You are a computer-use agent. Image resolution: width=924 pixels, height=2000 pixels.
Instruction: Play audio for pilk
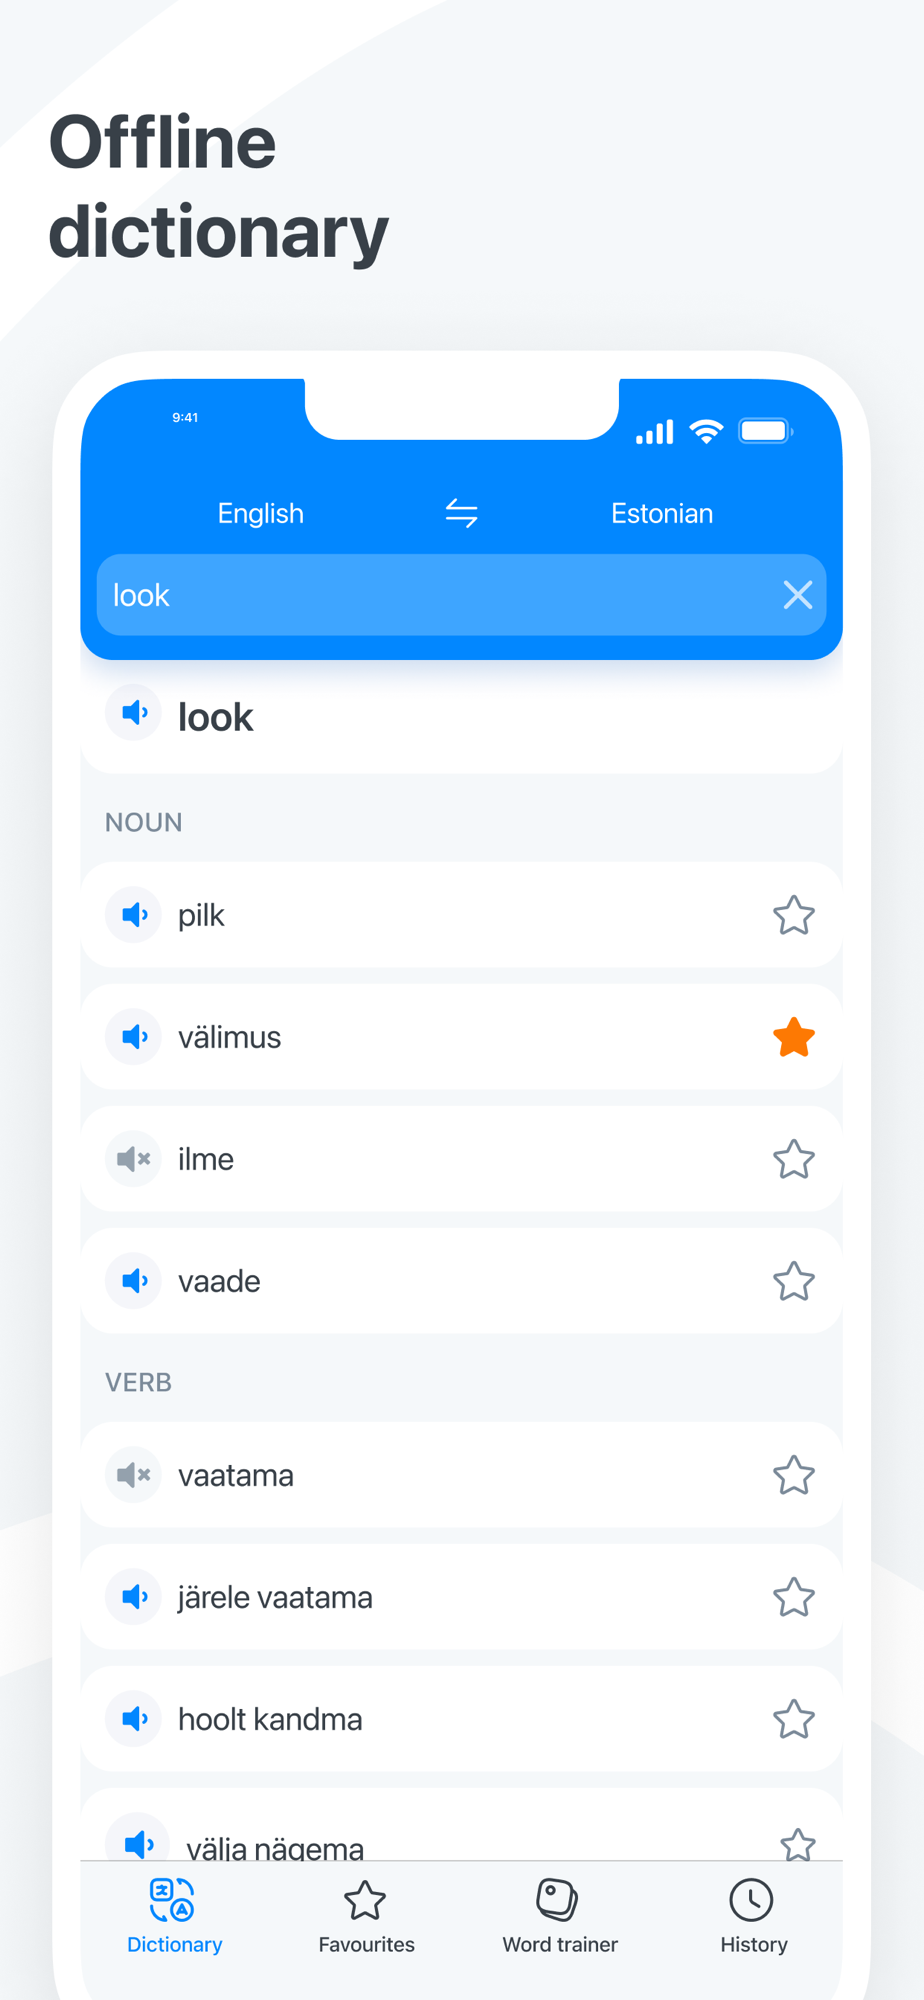pyautogui.click(x=134, y=915)
